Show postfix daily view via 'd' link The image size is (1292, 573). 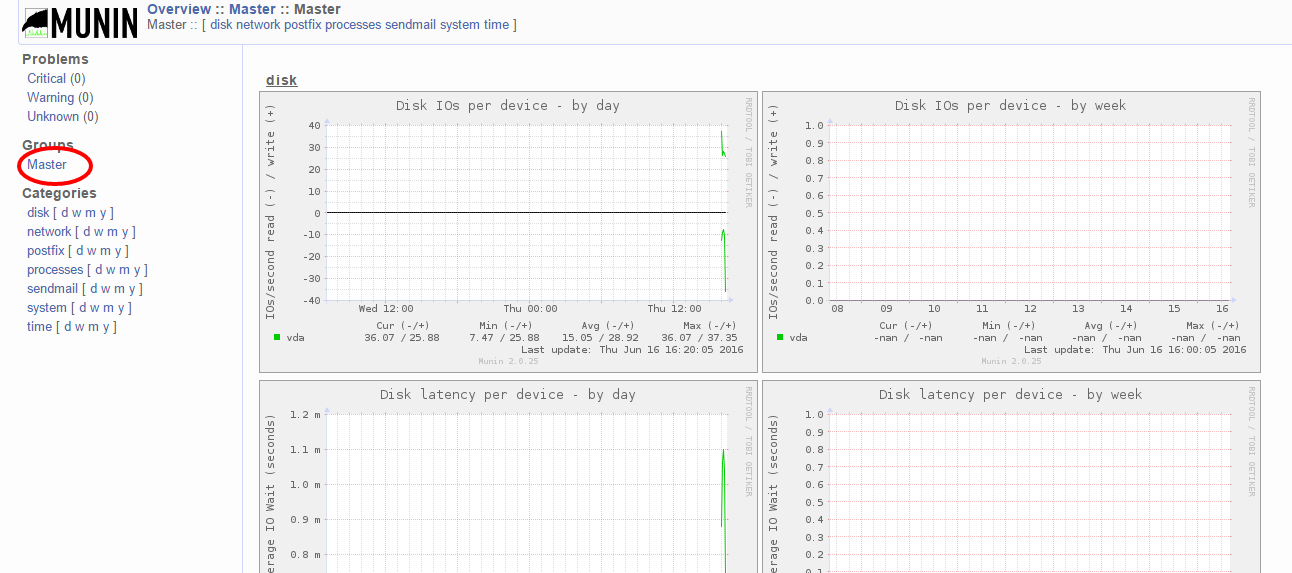80,251
